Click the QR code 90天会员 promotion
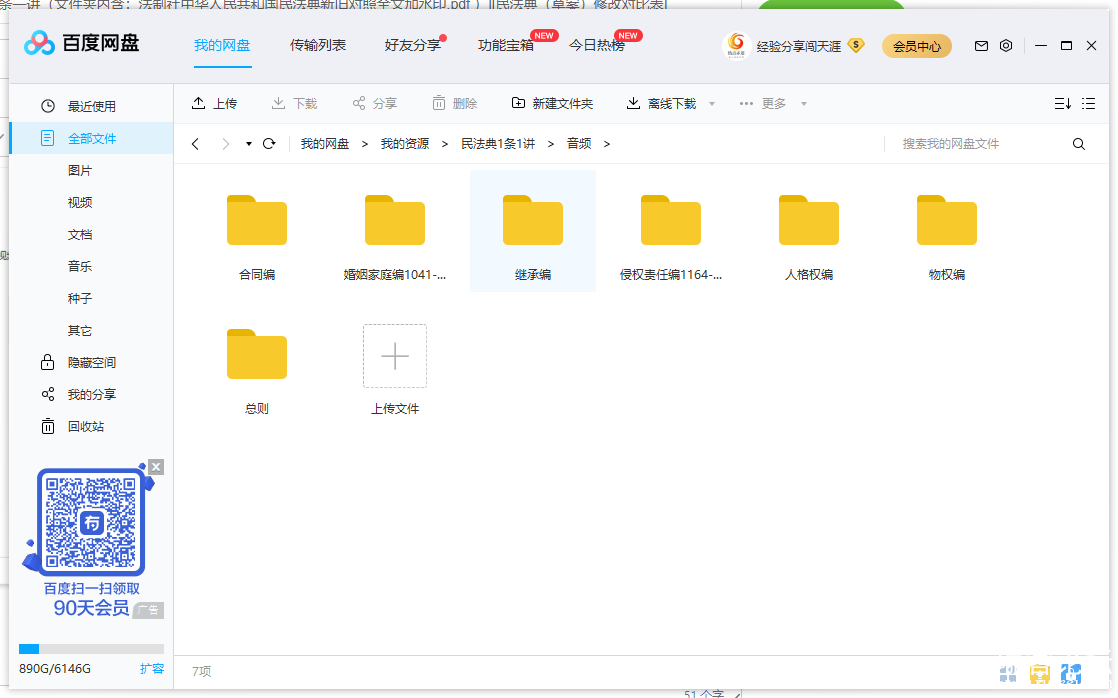This screenshot has width=1118, height=698. (91, 540)
